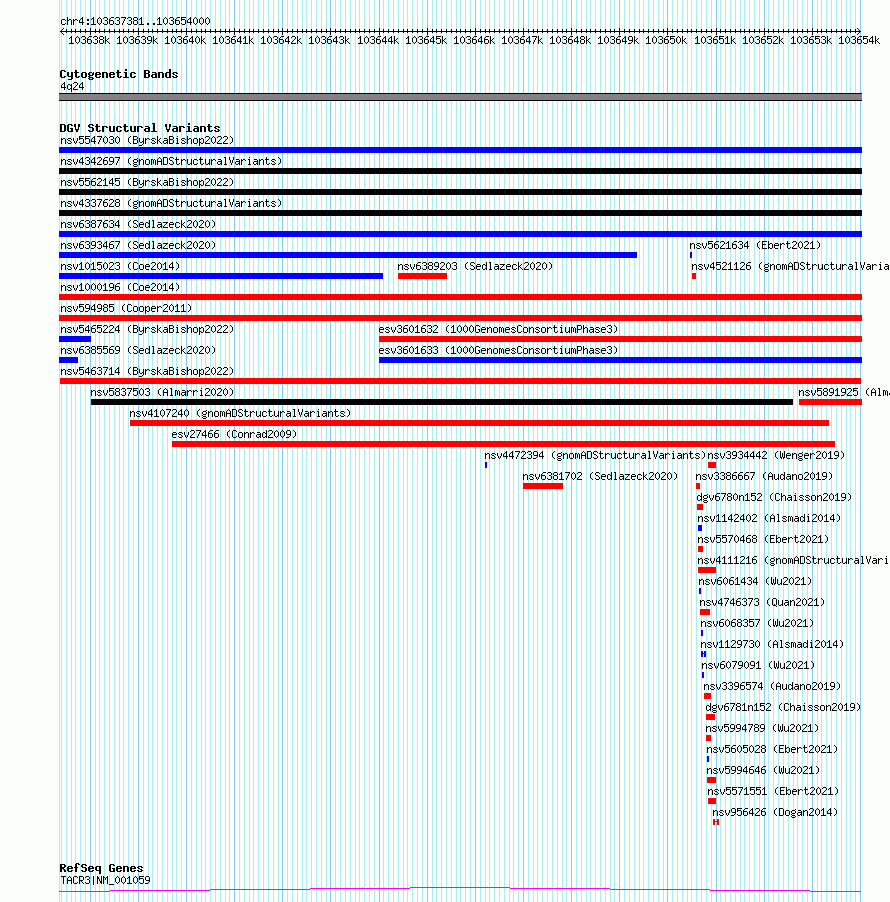The image size is (890, 902).
Task: Click nsv1000196 (Coe2014) label
Action: click(x=120, y=288)
